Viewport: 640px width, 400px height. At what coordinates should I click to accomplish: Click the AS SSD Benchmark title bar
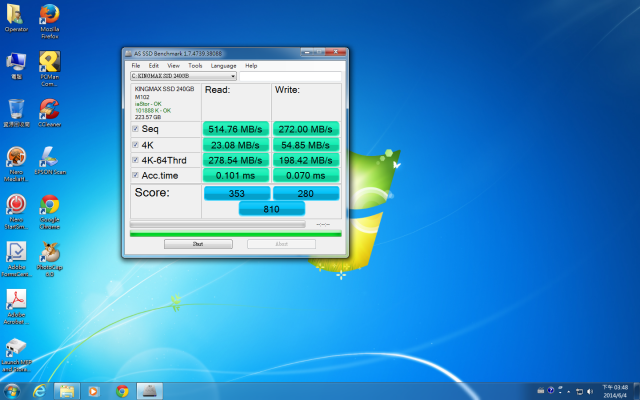coord(212,53)
